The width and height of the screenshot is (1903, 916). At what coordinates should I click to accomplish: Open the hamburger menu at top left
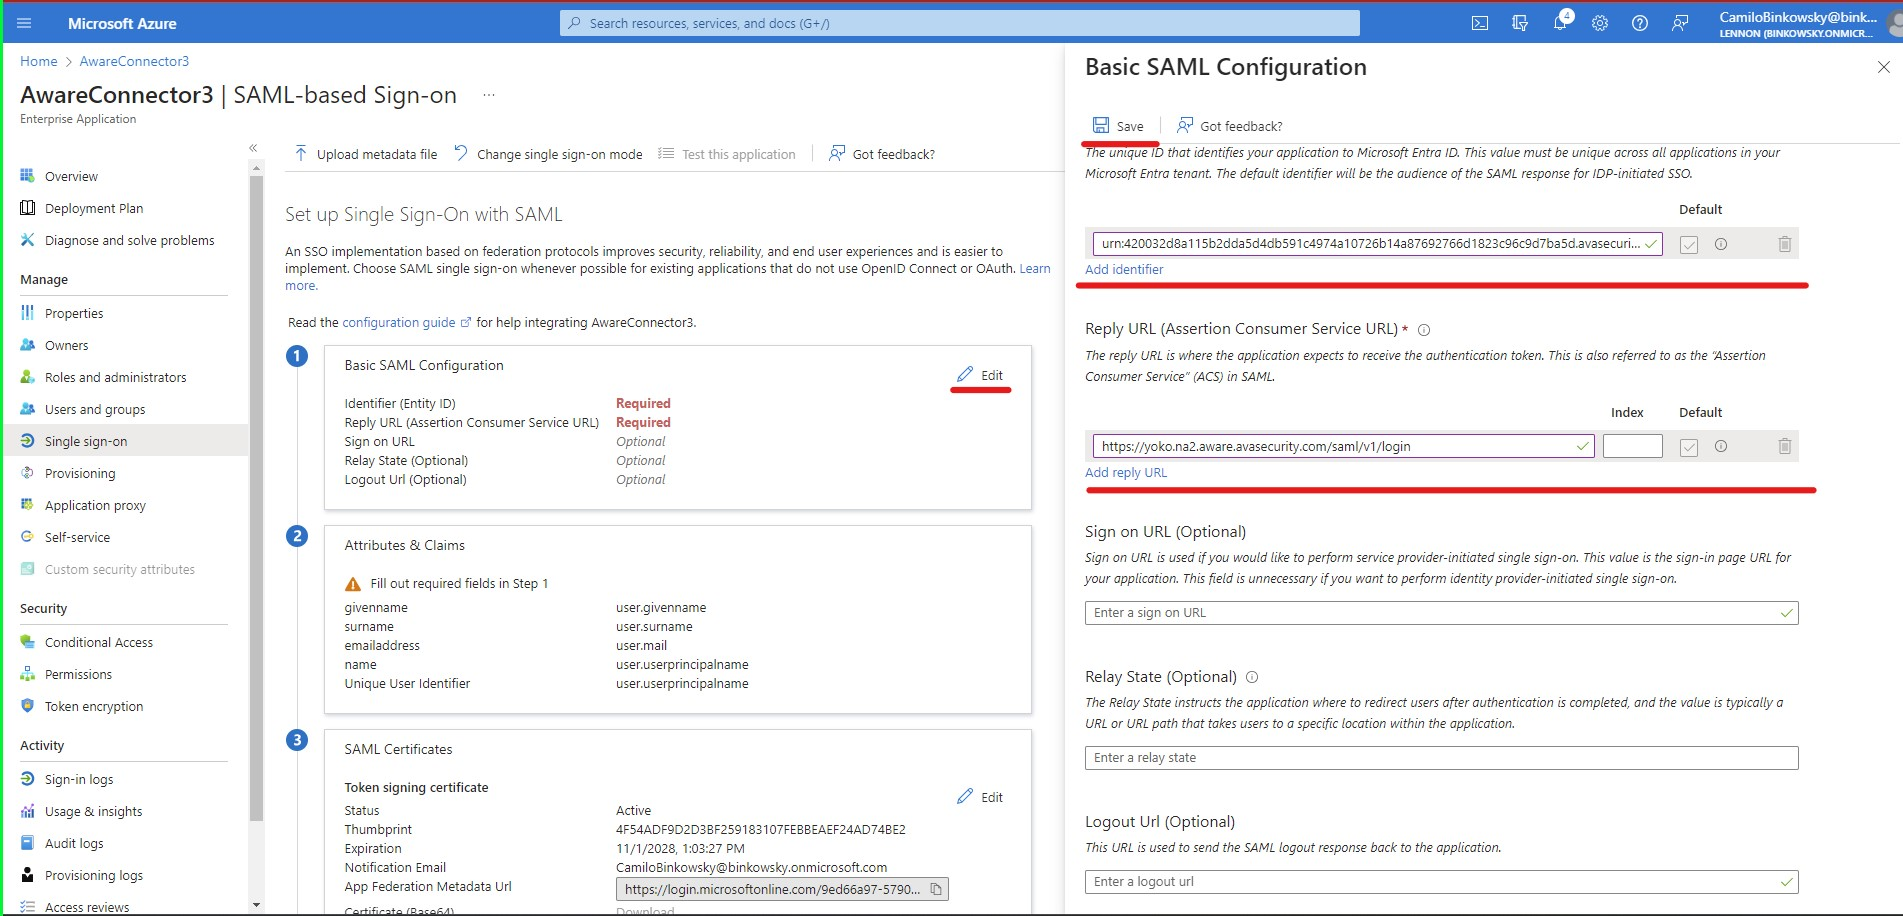23,22
